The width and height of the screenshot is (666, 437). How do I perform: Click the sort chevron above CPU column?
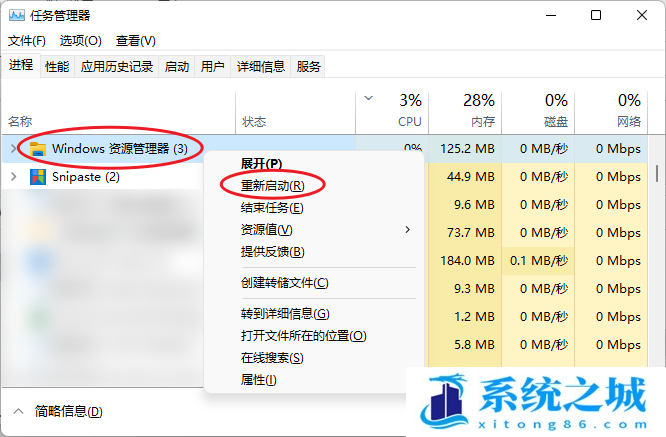pos(368,99)
